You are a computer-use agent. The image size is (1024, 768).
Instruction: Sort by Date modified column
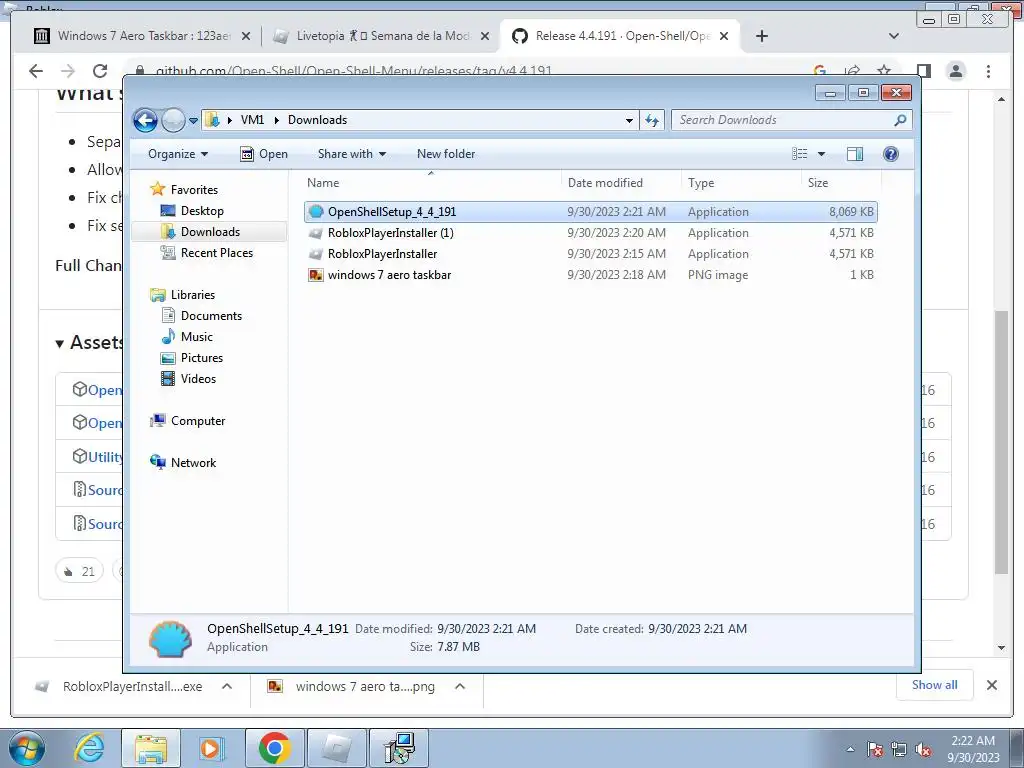pyautogui.click(x=621, y=183)
